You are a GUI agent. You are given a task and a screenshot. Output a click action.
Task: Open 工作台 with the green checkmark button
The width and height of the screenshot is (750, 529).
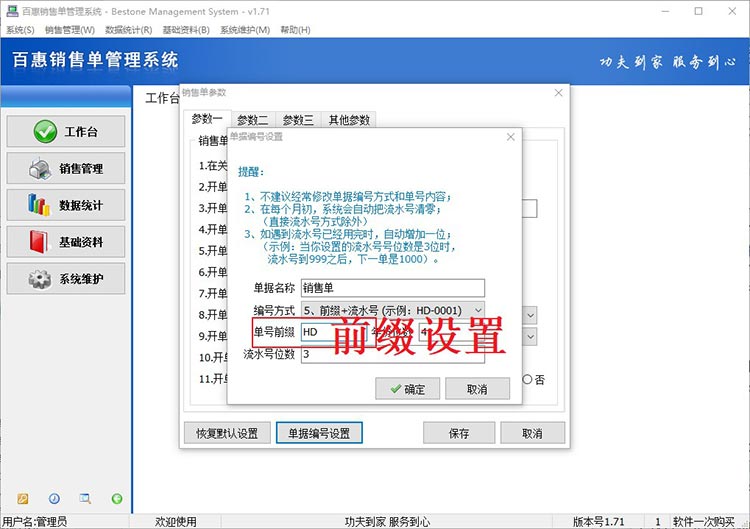(x=66, y=131)
